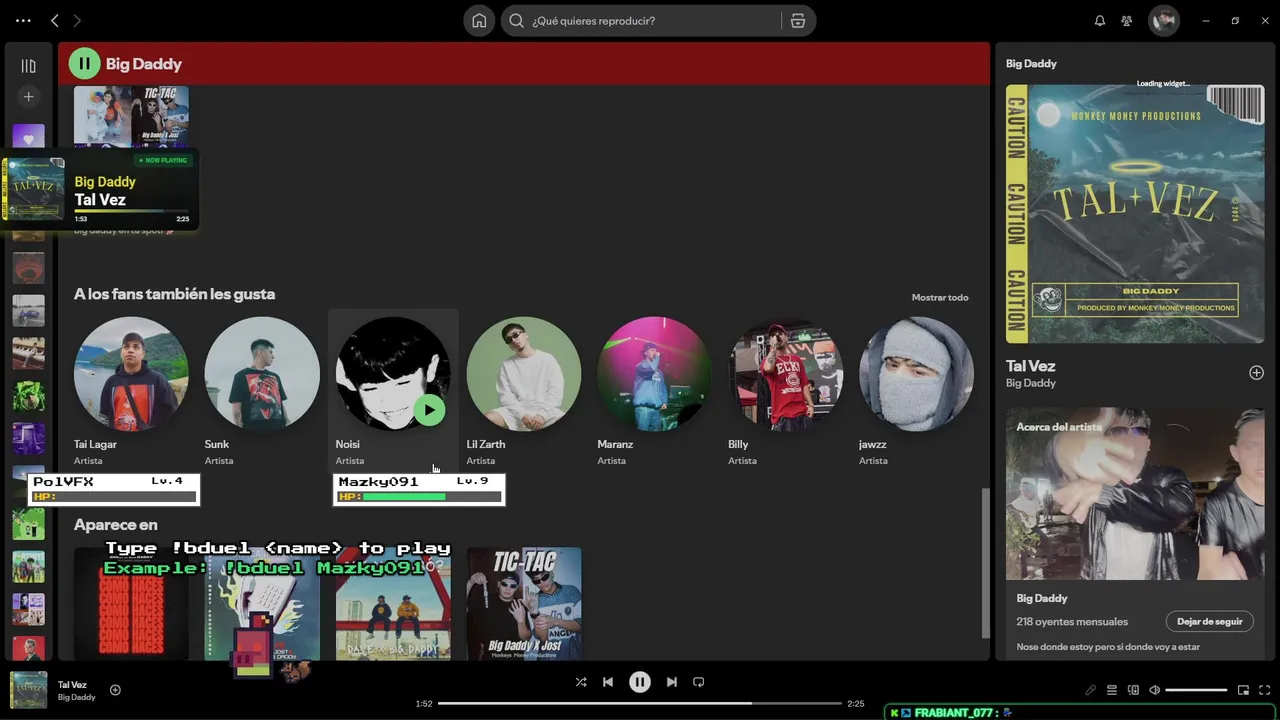1280x720 pixels.
Task: Pause Big Daddy from the header button
Action: 84,64
